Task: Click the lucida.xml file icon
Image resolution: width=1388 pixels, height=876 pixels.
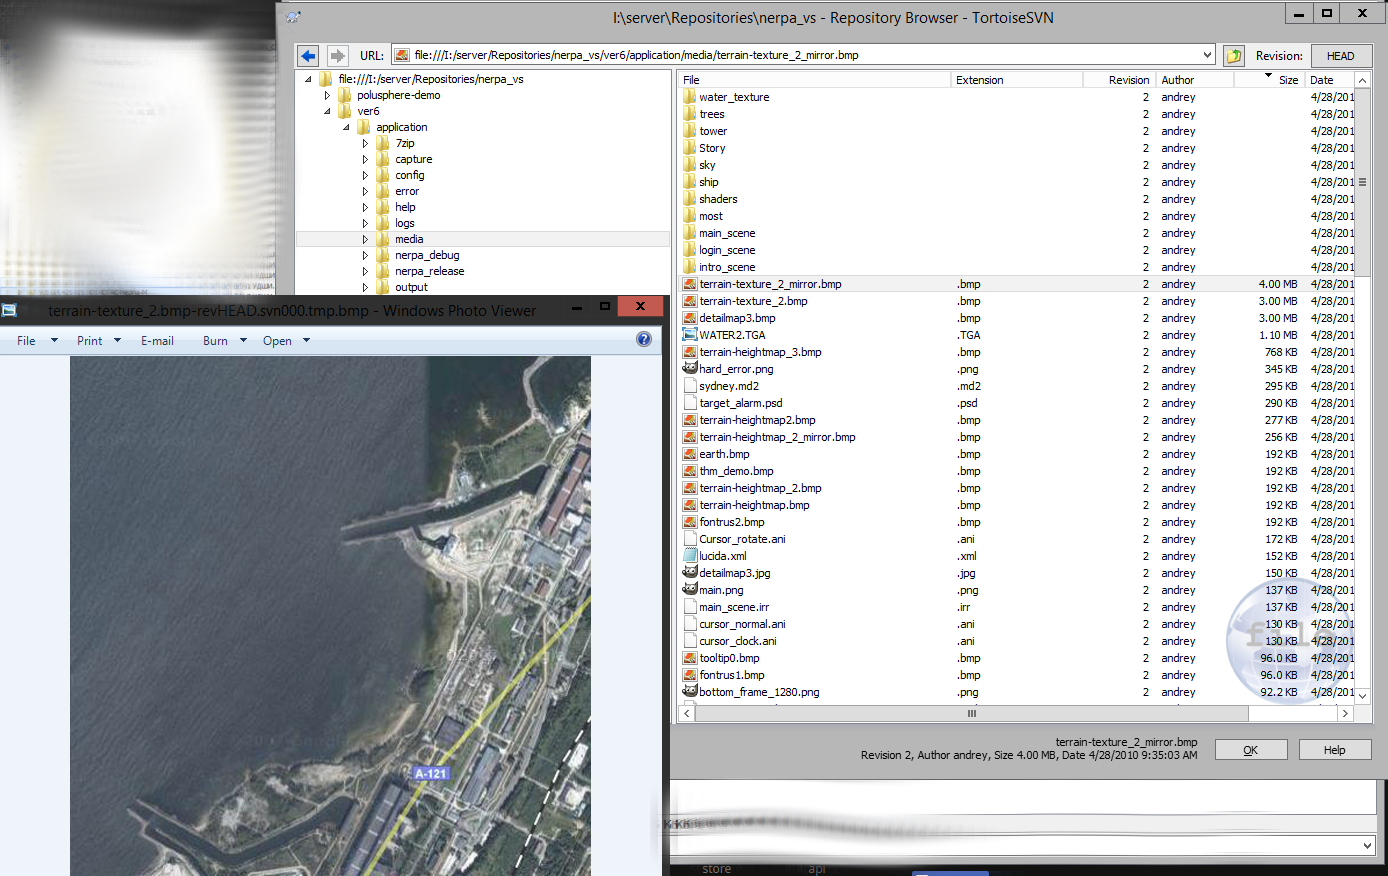Action: click(x=689, y=556)
